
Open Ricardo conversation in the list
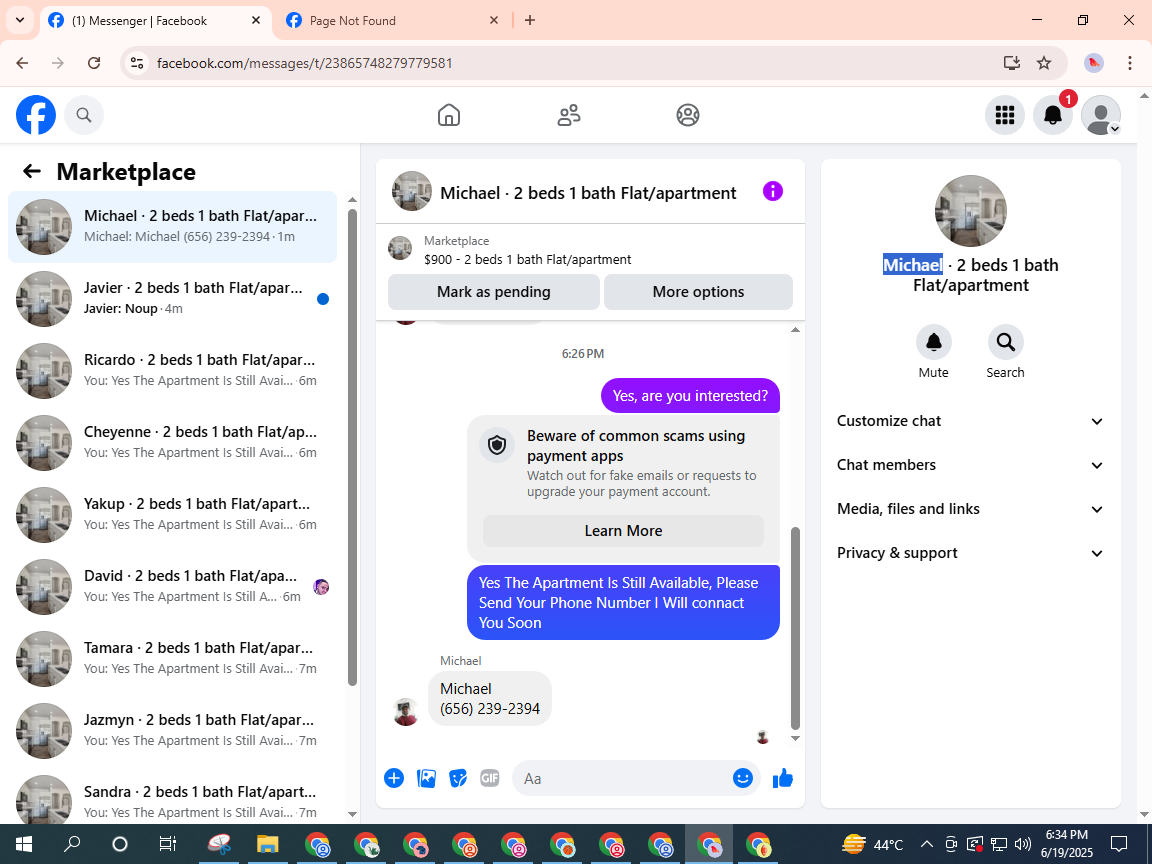point(173,370)
